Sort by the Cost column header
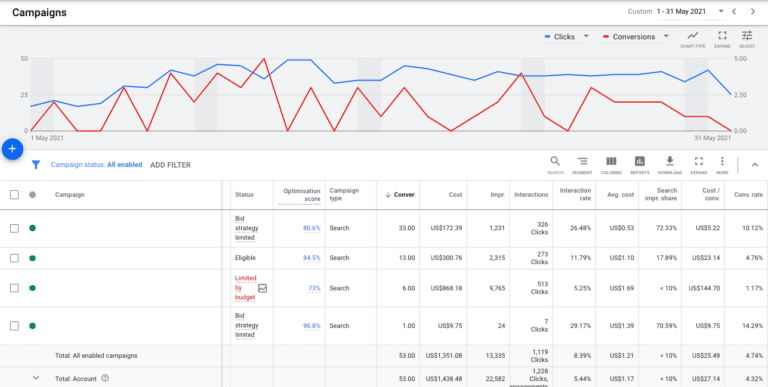Viewport: 768px width, 387px height. pyautogui.click(x=456, y=195)
